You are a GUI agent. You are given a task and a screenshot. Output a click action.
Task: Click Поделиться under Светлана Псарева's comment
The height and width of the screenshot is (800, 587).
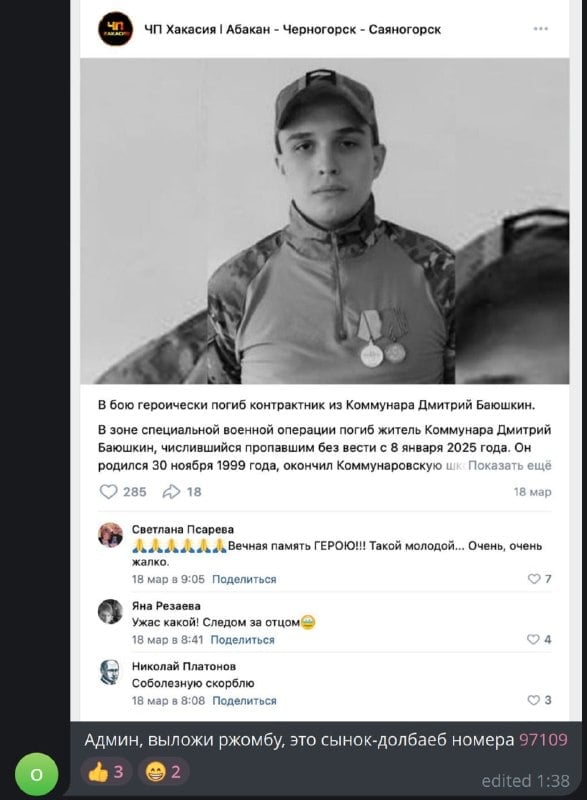(x=244, y=579)
